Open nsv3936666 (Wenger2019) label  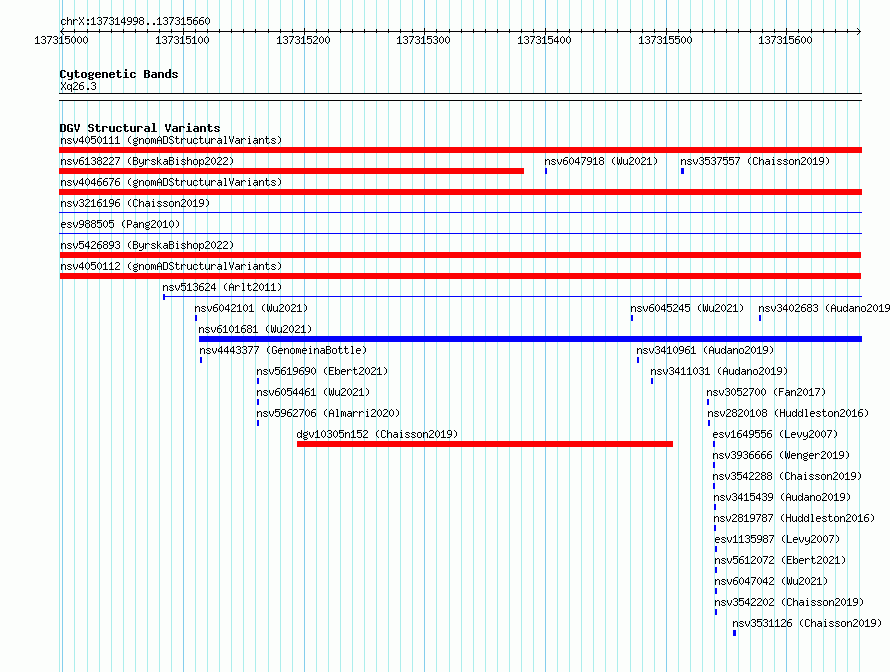[x=781, y=455]
